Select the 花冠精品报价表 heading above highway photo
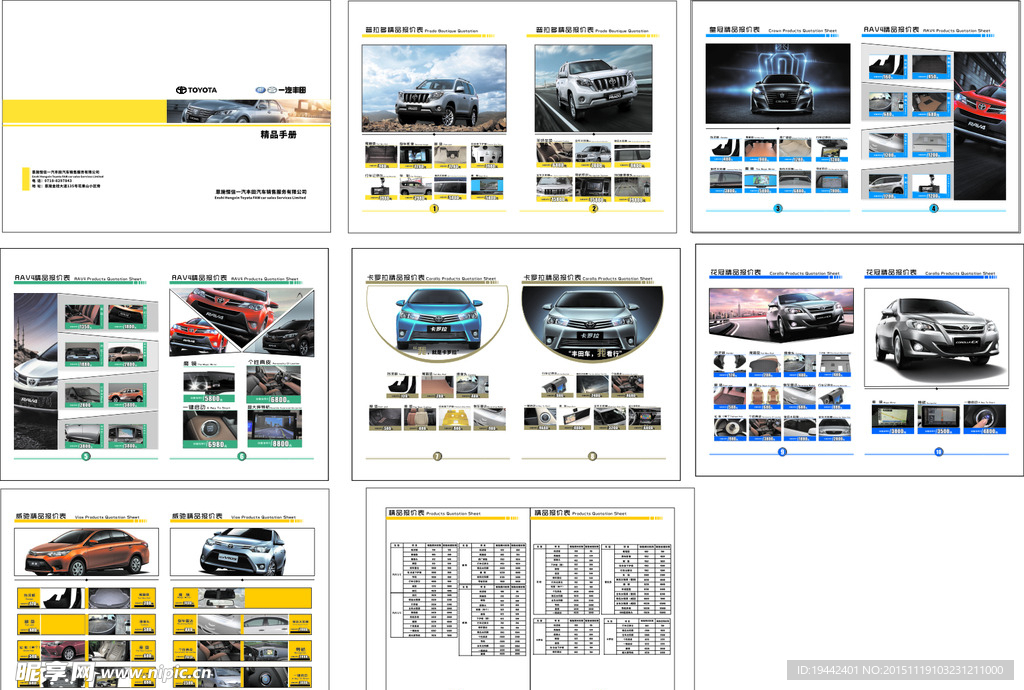 coord(736,272)
